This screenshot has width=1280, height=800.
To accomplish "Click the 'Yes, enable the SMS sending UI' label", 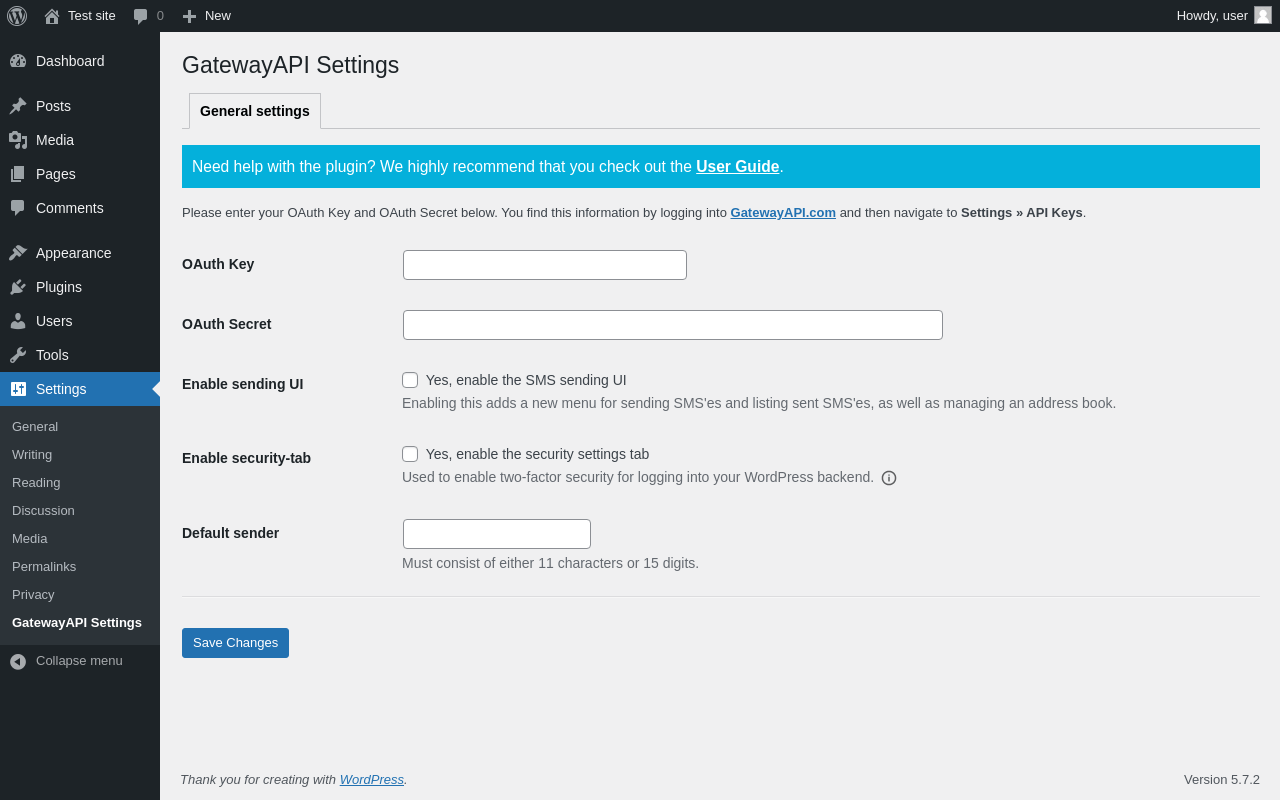I will coord(526,380).
